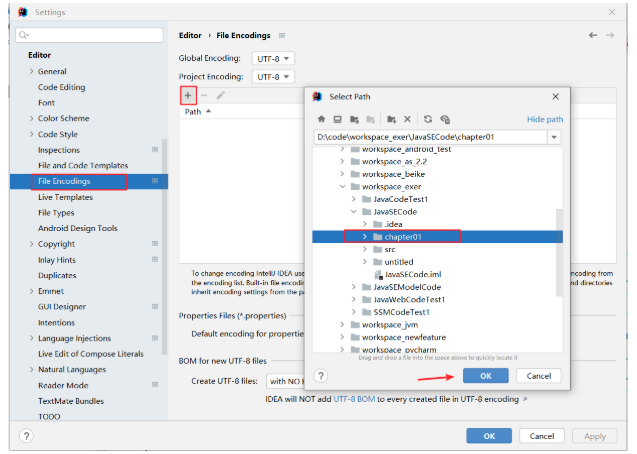Click the icon next to File Encodings breadcrumb
This screenshot has height=454, width=637.
282,36
